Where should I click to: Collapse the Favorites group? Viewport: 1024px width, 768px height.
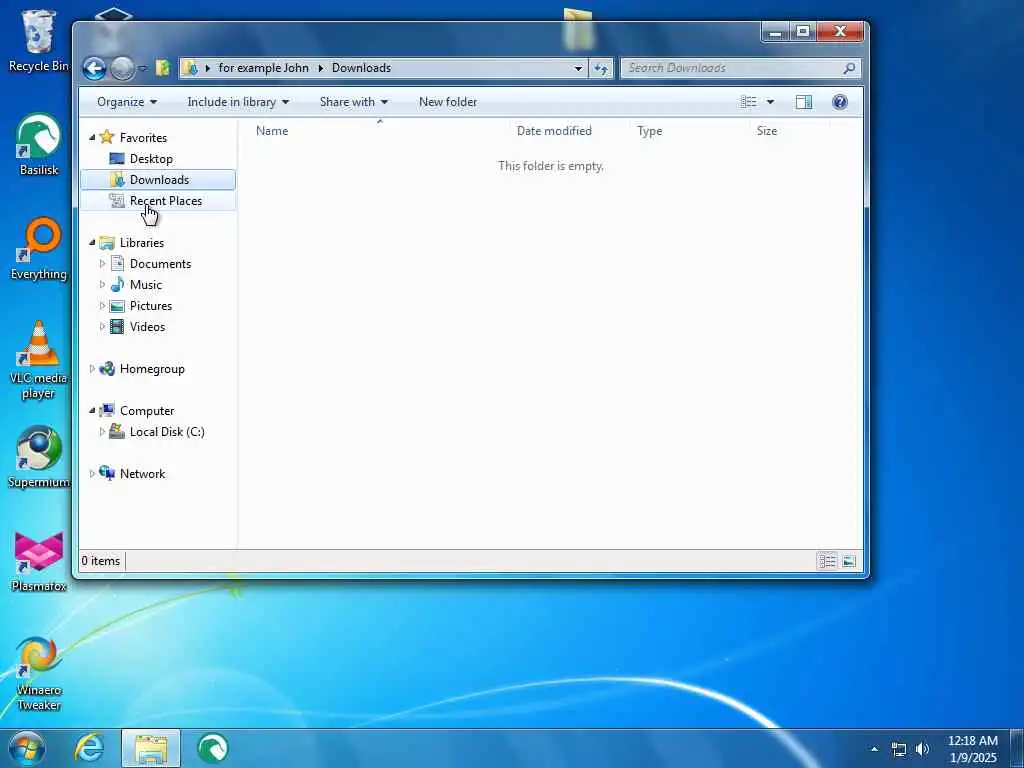92,137
